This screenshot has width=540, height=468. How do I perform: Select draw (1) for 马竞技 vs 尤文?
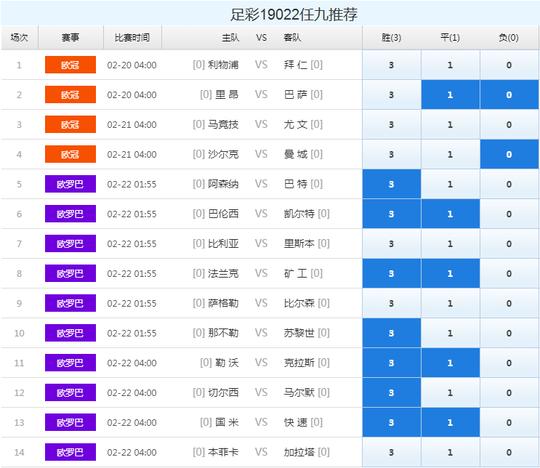point(450,124)
